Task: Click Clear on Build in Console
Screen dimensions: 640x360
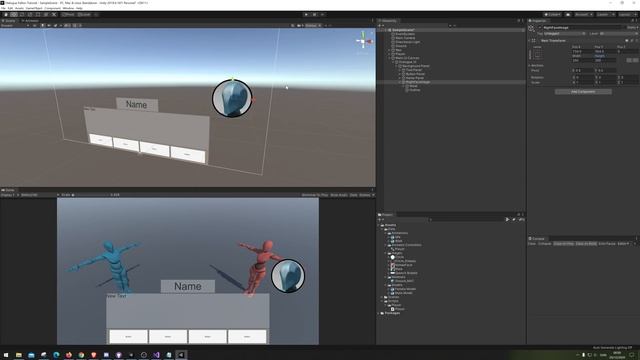Action: 586,244
